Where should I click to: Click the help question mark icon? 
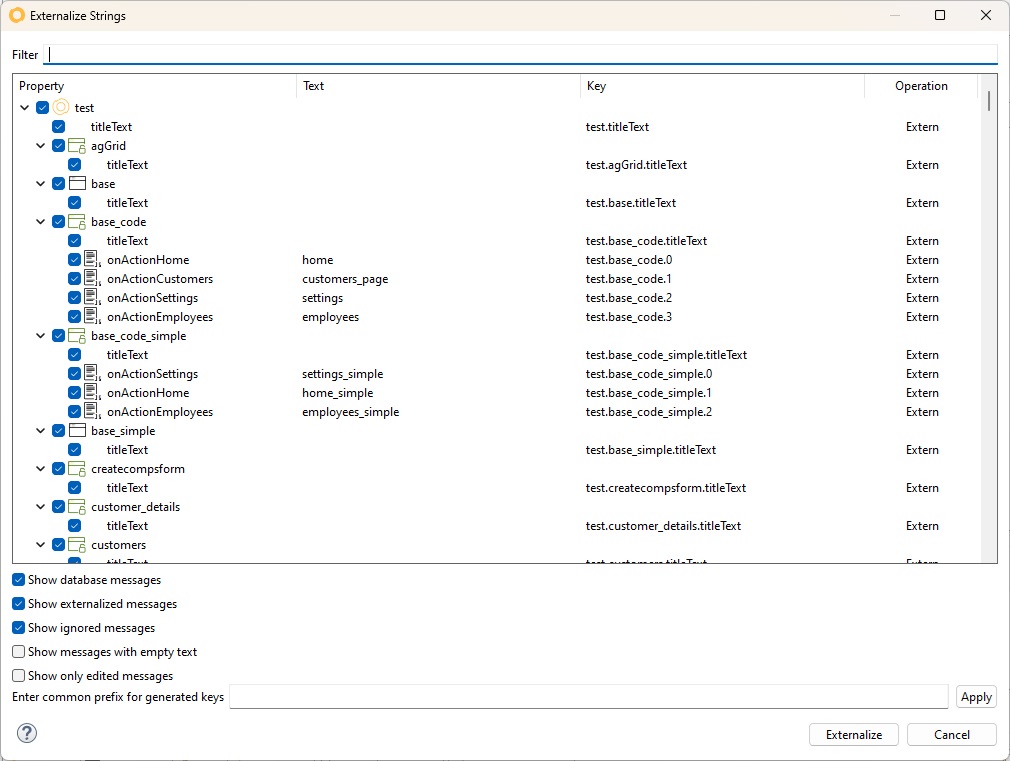(x=27, y=734)
